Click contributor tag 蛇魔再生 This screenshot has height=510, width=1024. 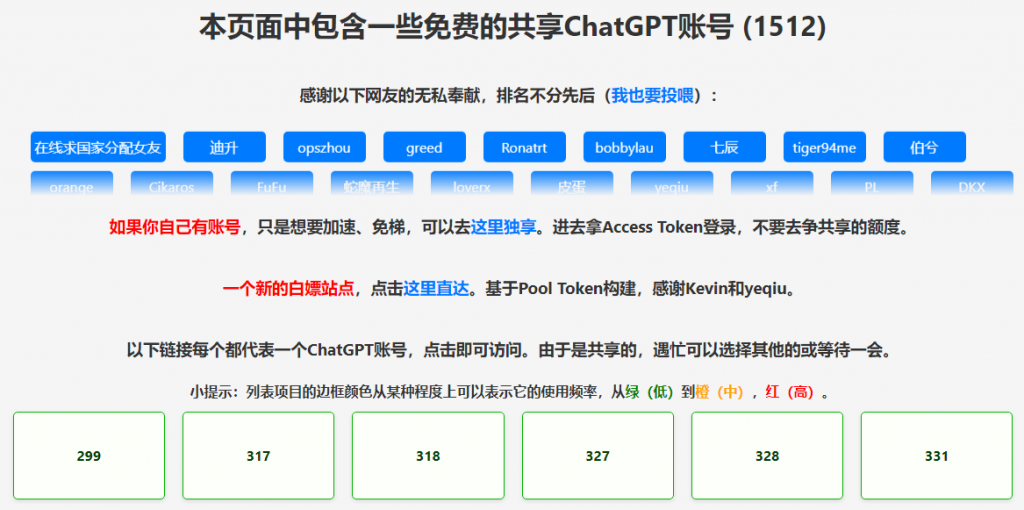[372, 183]
